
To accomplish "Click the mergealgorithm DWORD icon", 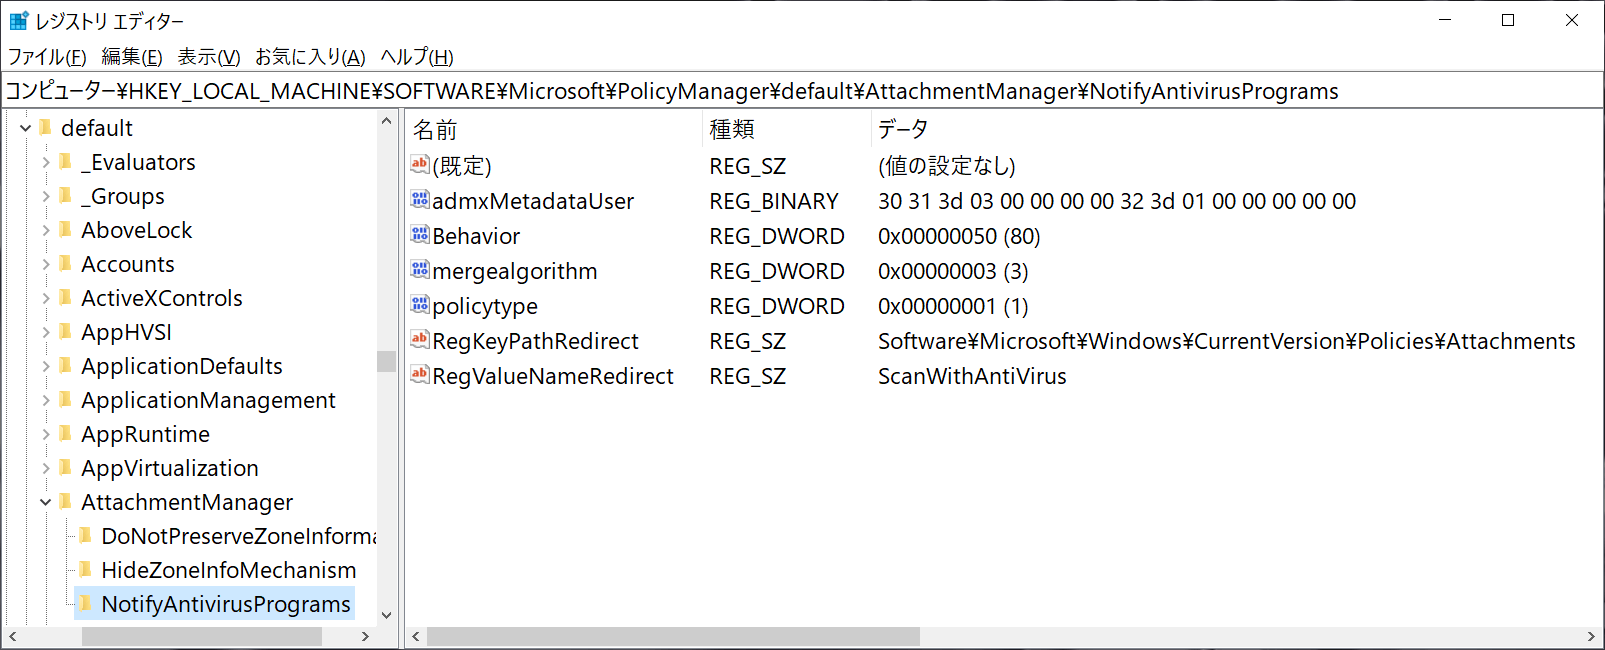I will pos(420,270).
